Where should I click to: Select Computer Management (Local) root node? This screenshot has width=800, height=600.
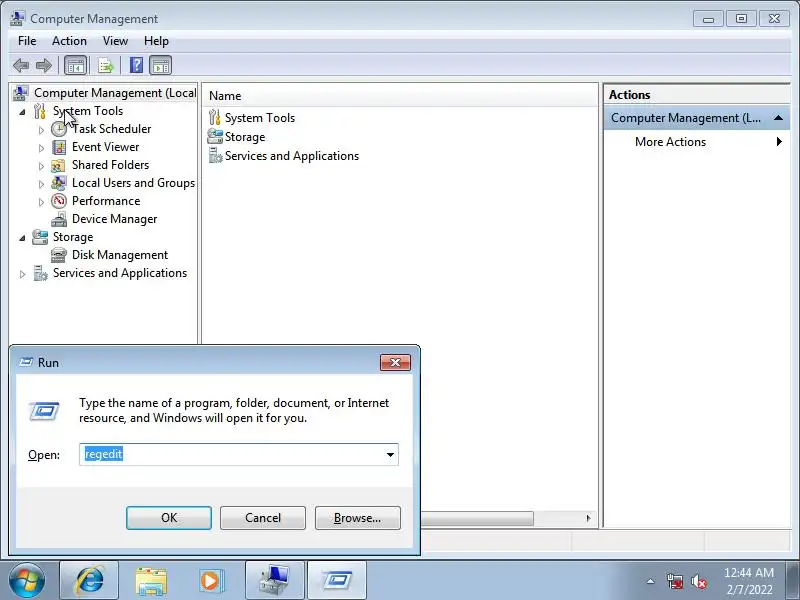(x=115, y=93)
